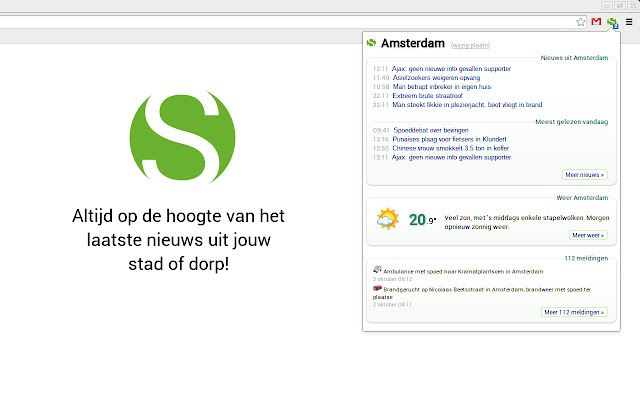Click the 'Meest gelezen vandaag' section label
Screen dimensions: 640x400
(x=571, y=122)
